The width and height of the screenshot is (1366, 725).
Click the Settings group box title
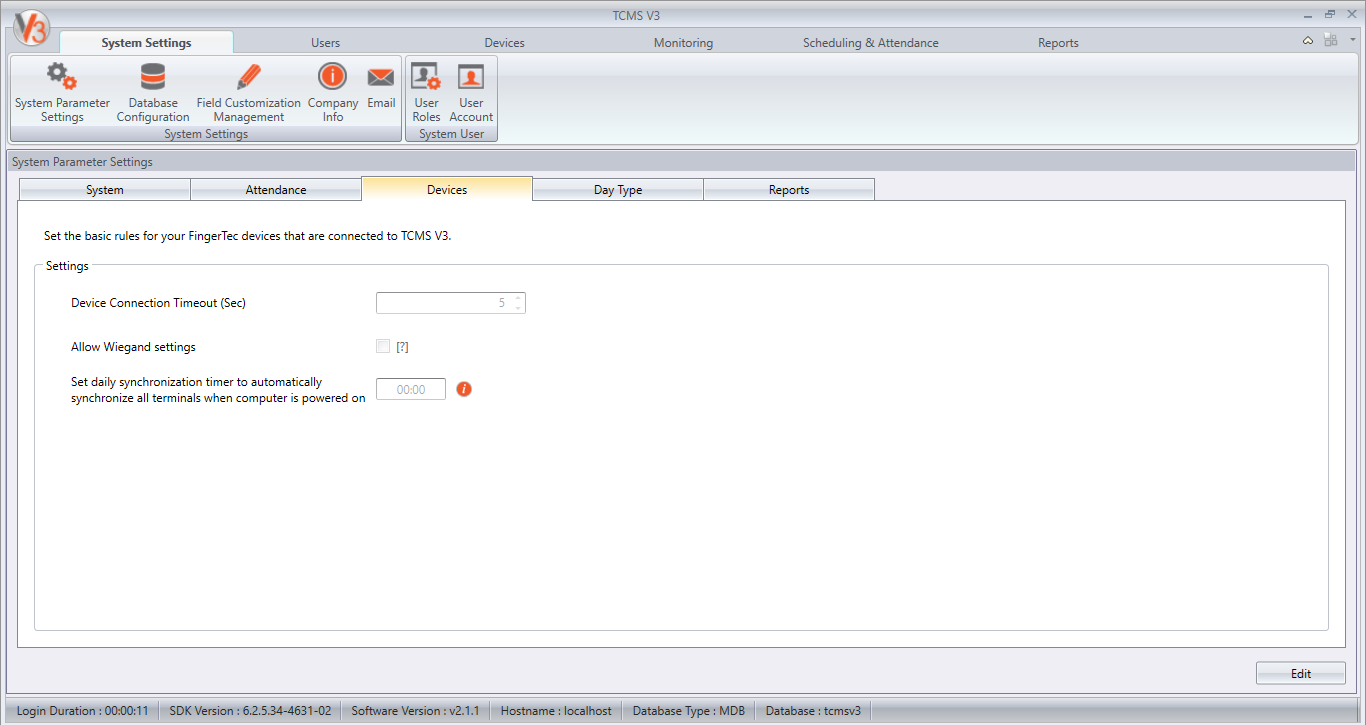[x=67, y=266]
